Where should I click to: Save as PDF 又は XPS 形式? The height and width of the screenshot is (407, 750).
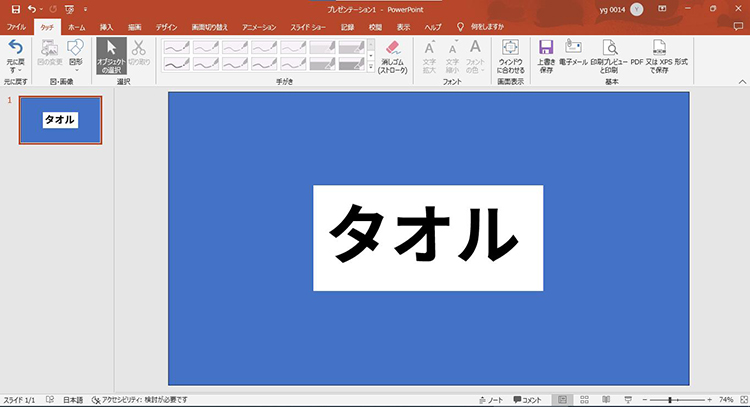tap(658, 56)
